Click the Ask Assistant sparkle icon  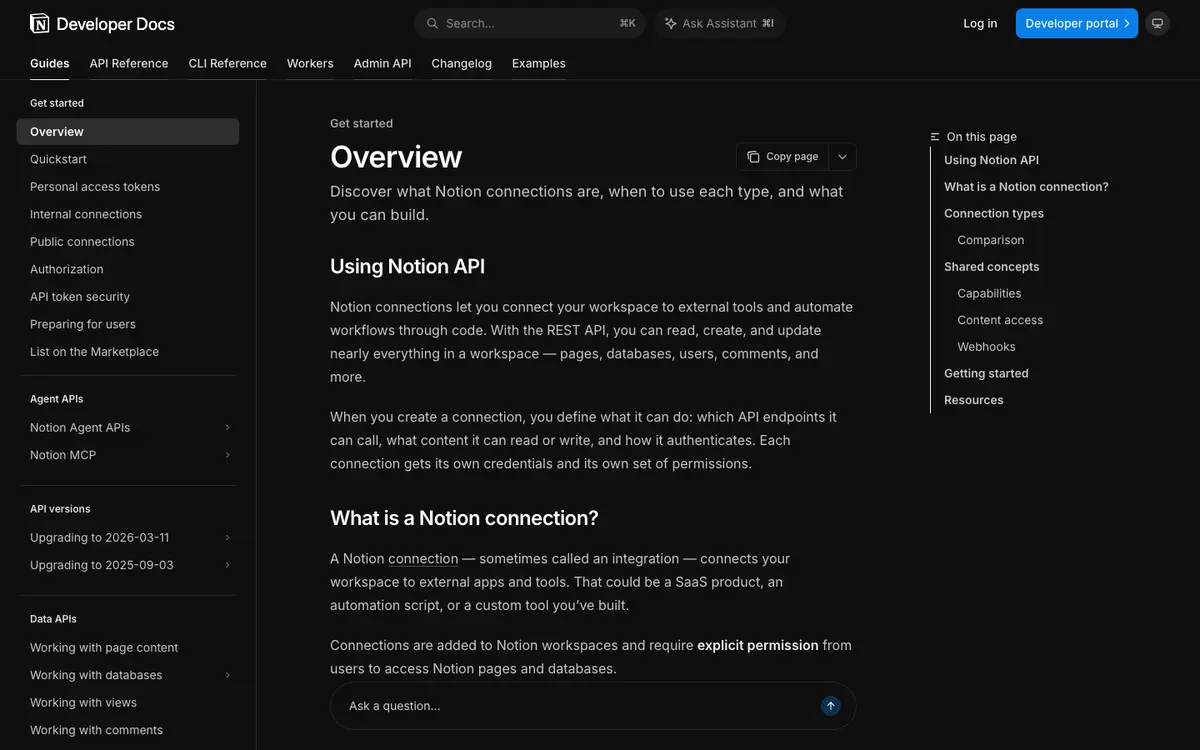[670, 23]
